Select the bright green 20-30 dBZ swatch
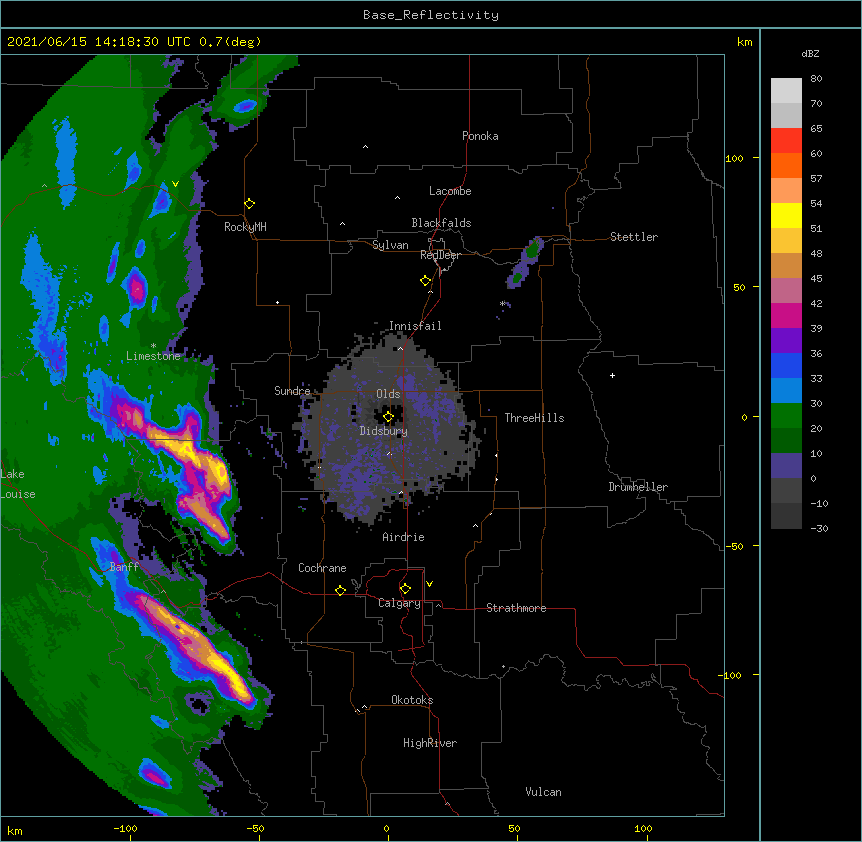862x842 pixels. tap(786, 416)
